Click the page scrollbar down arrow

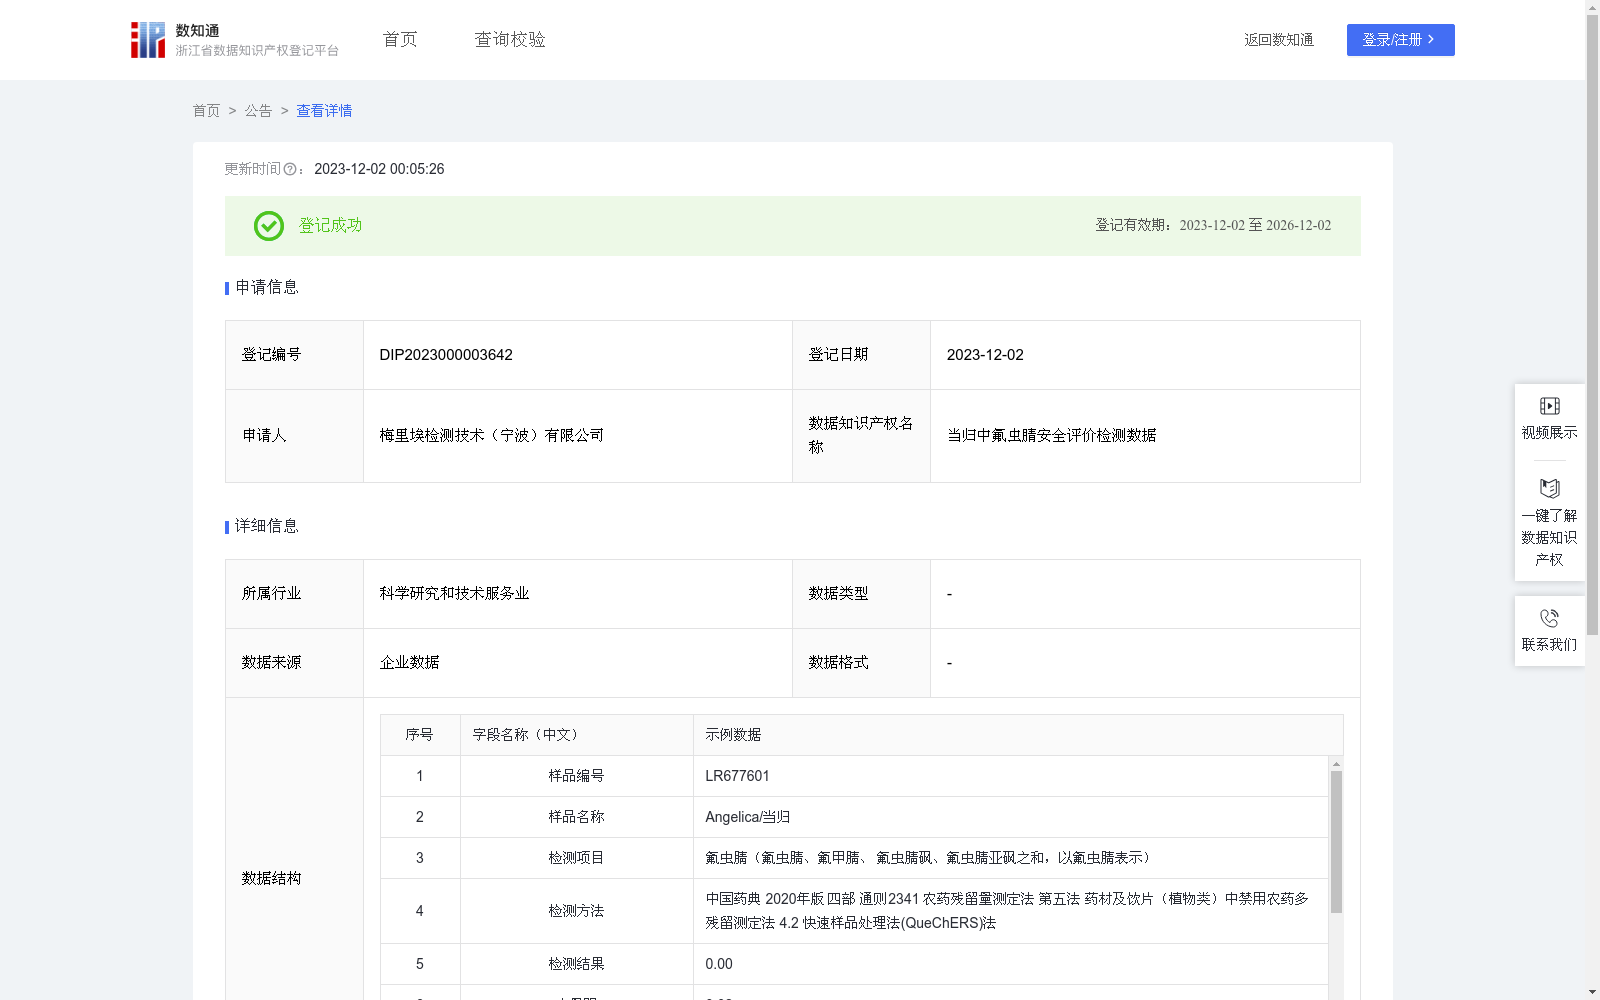pos(1592,992)
